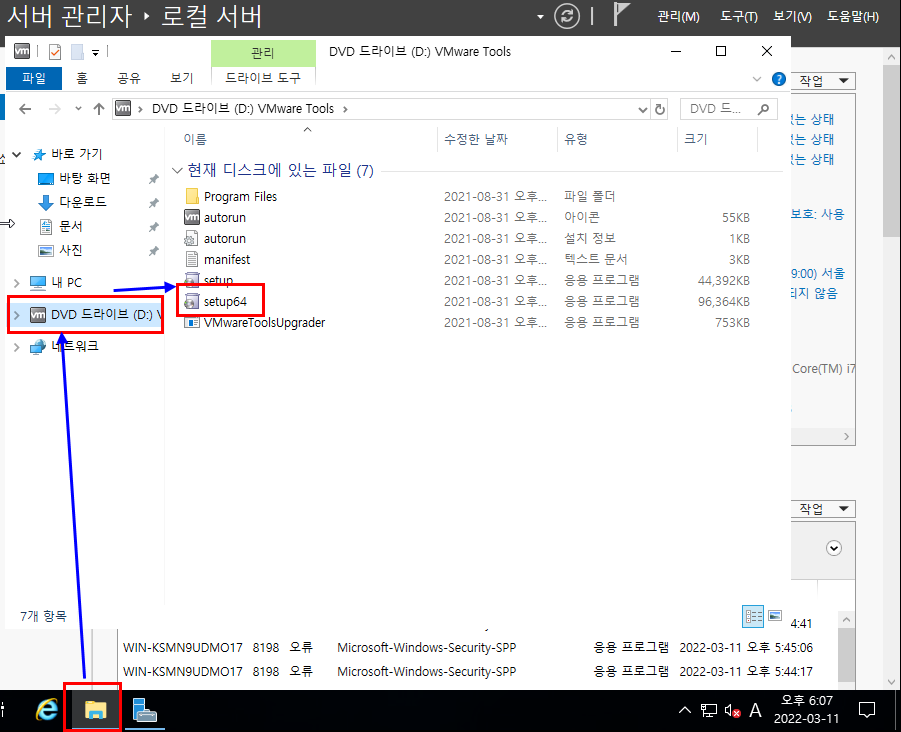Click Server Manager refresh circular icon
The width and height of the screenshot is (901, 732).
click(567, 16)
